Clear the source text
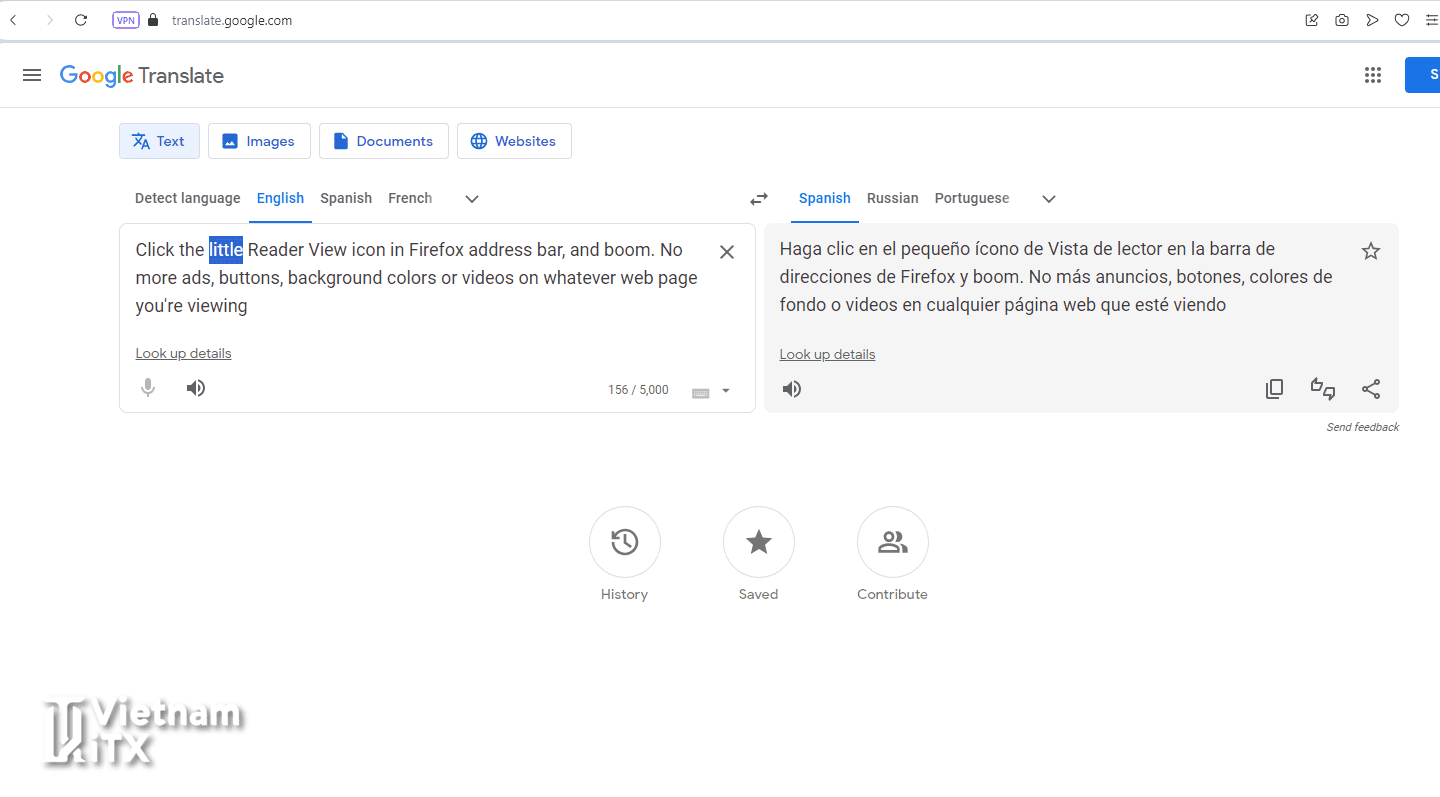 [727, 252]
